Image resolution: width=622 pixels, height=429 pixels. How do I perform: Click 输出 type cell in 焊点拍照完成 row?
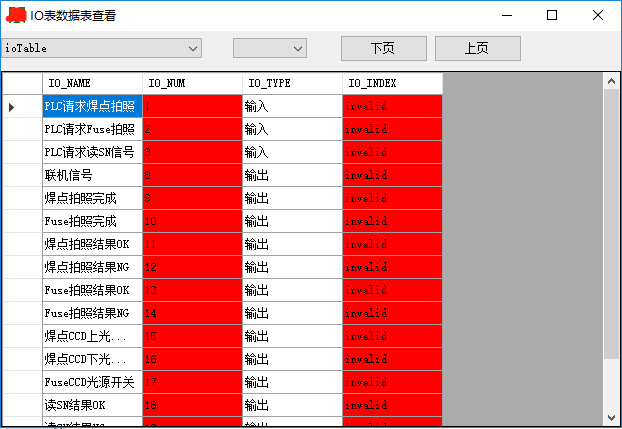pyautogui.click(x=292, y=198)
